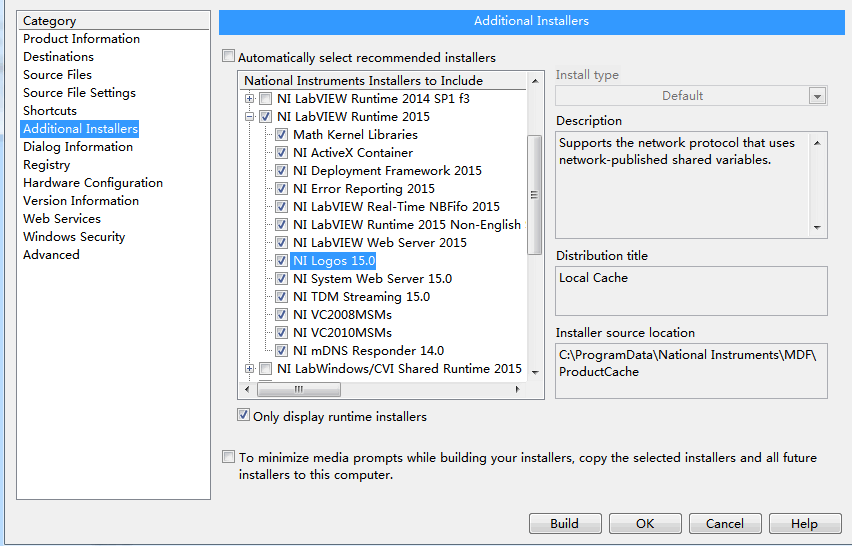Enable copy selected installers to this computer
This screenshot has width=852, height=546.
228,456
